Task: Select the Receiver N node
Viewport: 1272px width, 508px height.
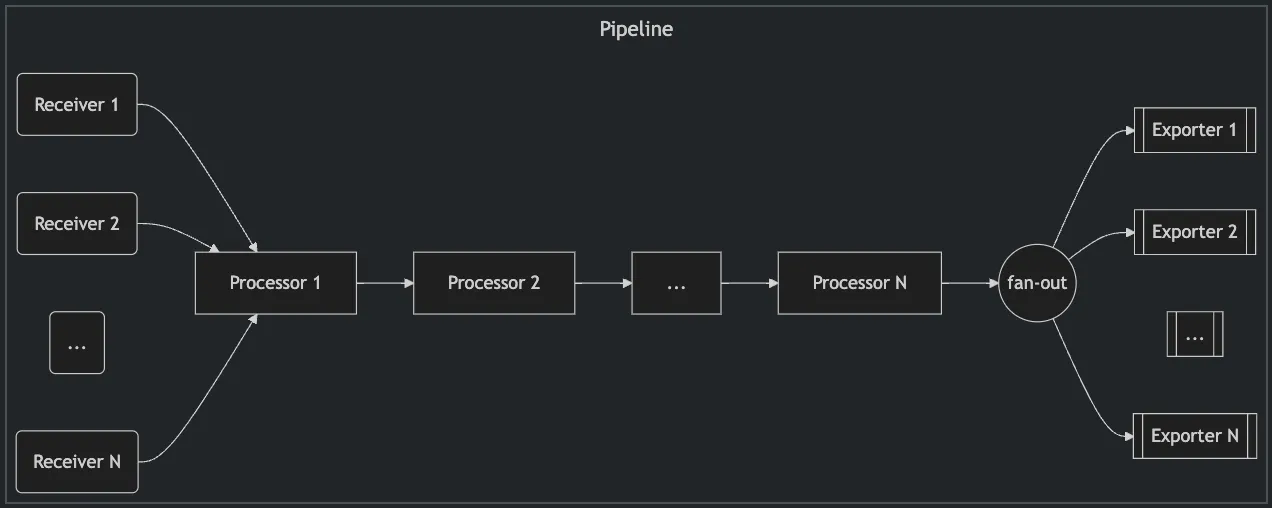Action: 77,461
